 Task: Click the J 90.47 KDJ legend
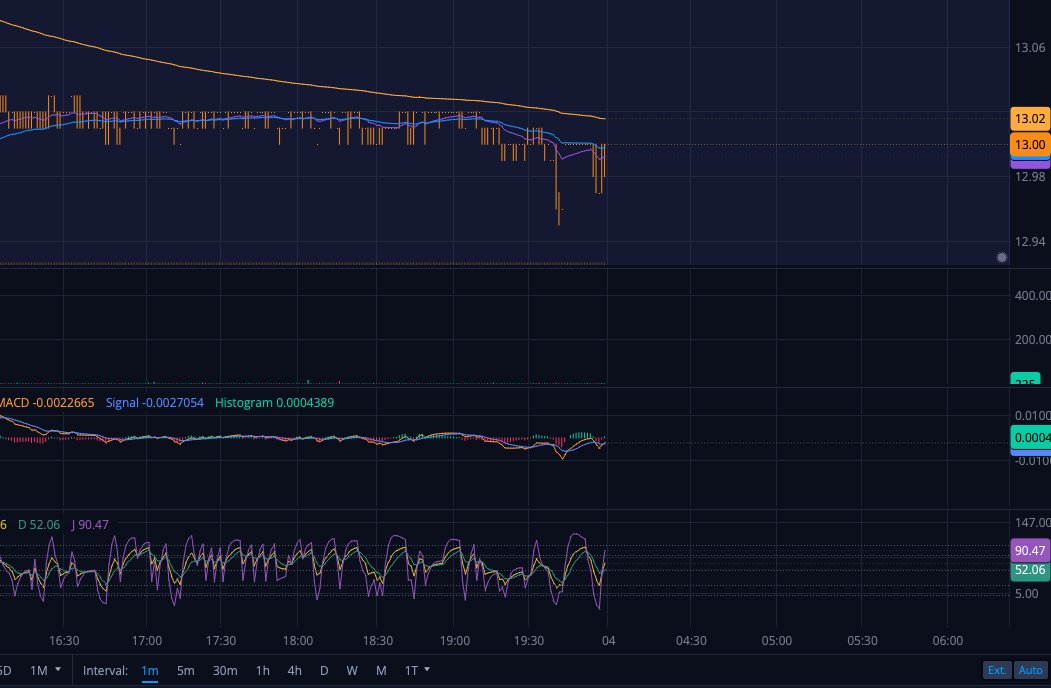pyautogui.click(x=90, y=524)
